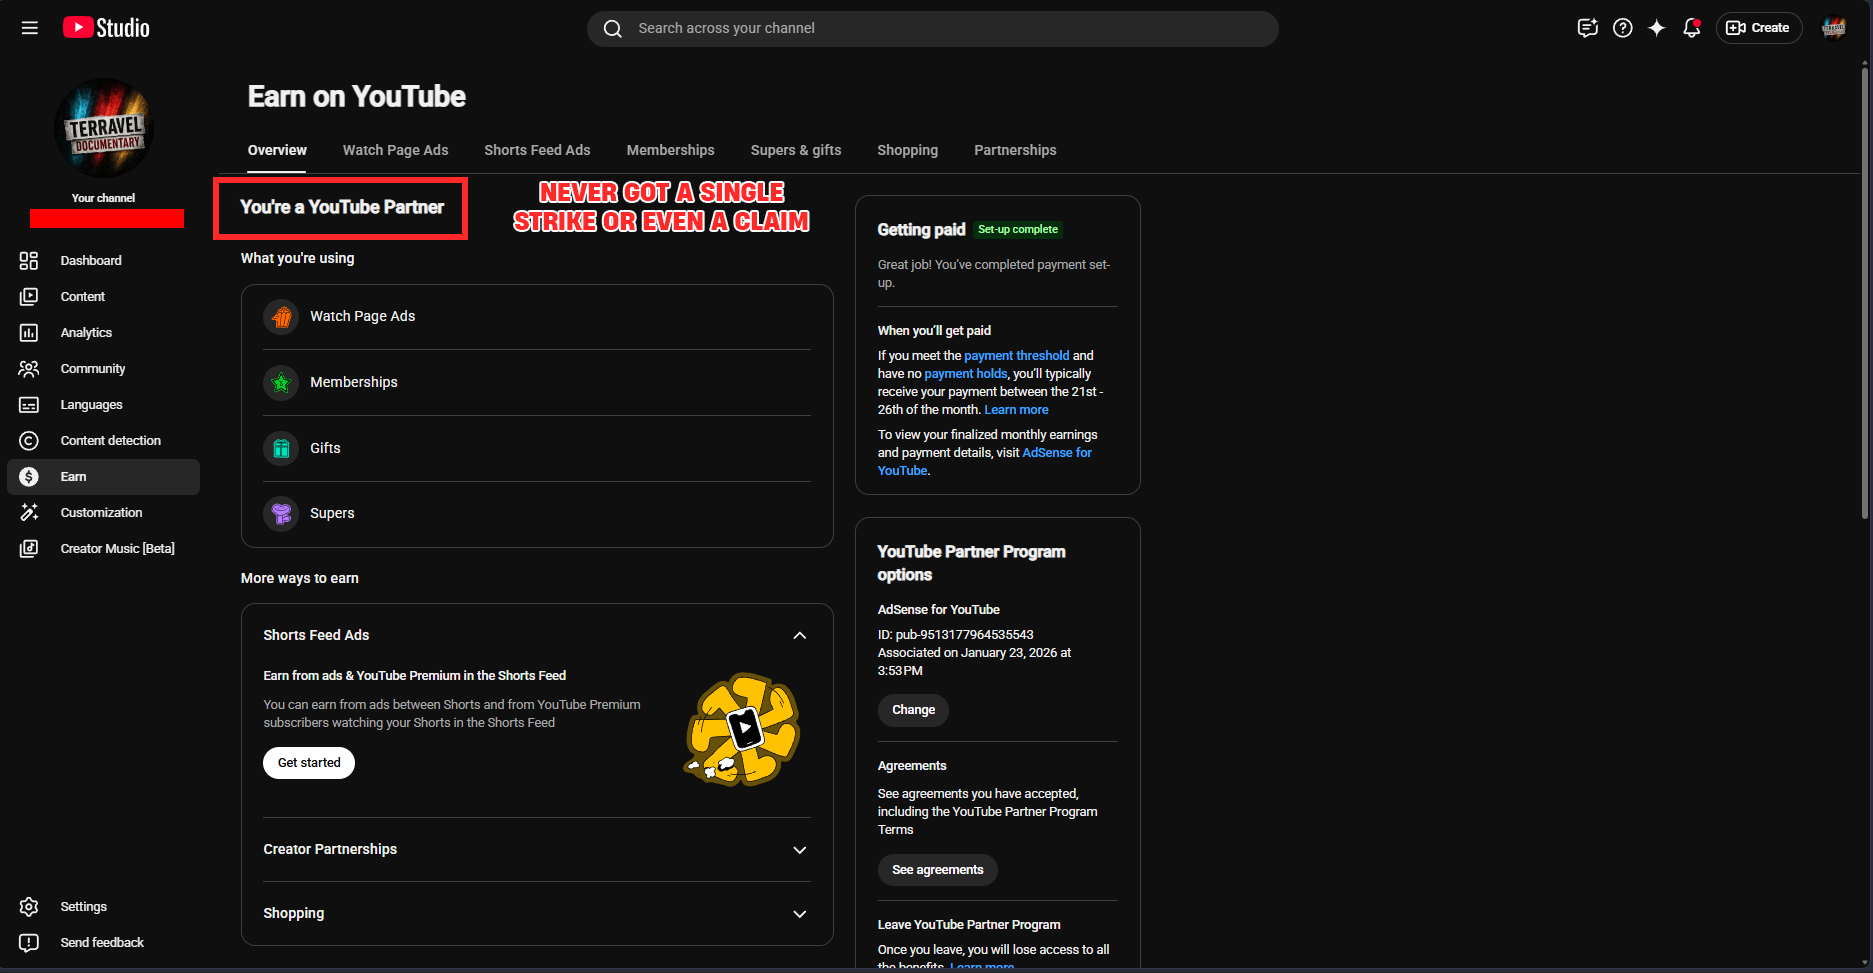
Task: Click Get started for Shorts Feed Ads
Action: tap(309, 763)
